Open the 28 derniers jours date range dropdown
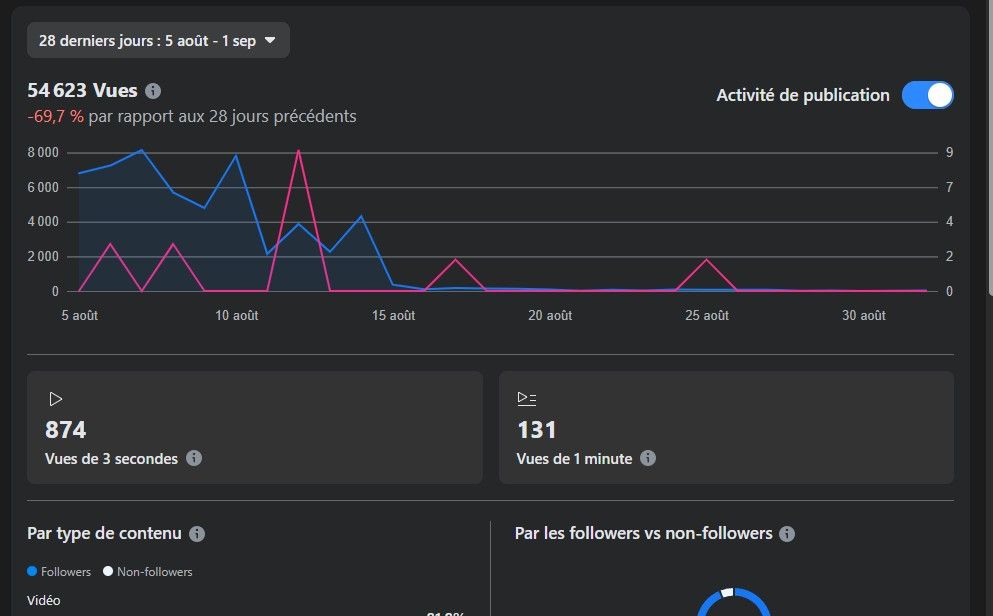 click(158, 41)
